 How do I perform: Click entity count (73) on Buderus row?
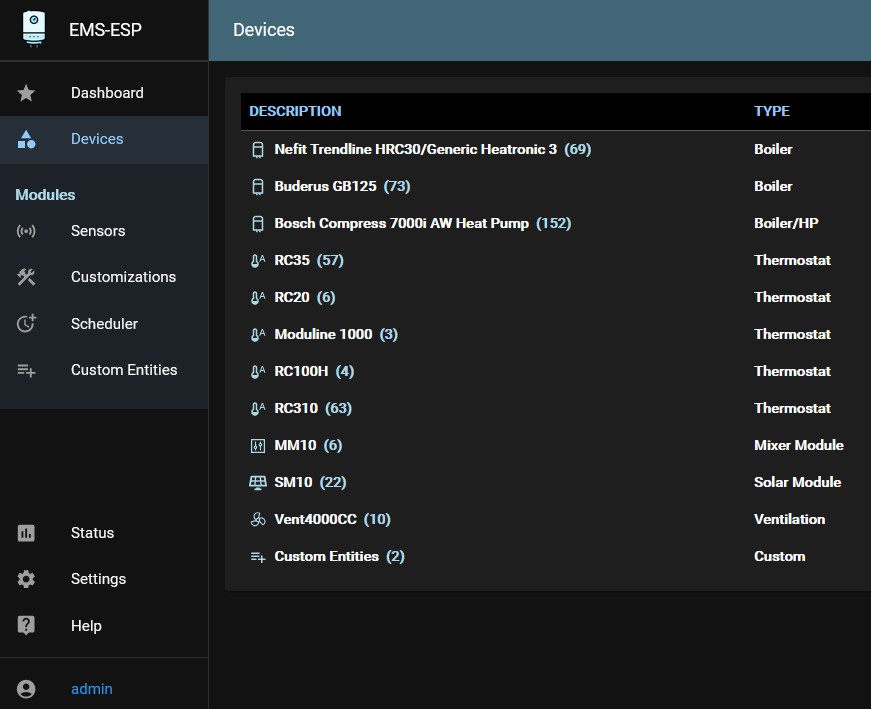tap(397, 186)
